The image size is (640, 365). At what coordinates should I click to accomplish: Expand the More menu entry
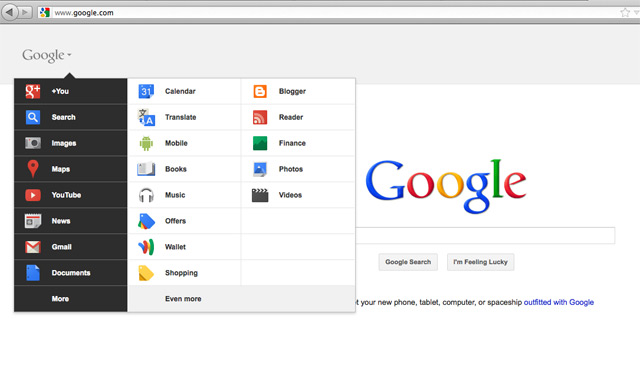60,299
